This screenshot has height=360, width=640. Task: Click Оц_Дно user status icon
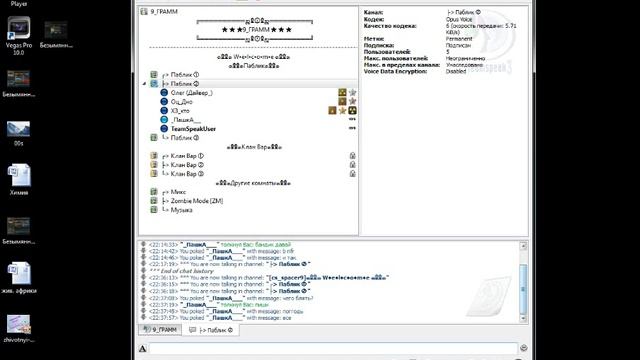[x=164, y=102]
